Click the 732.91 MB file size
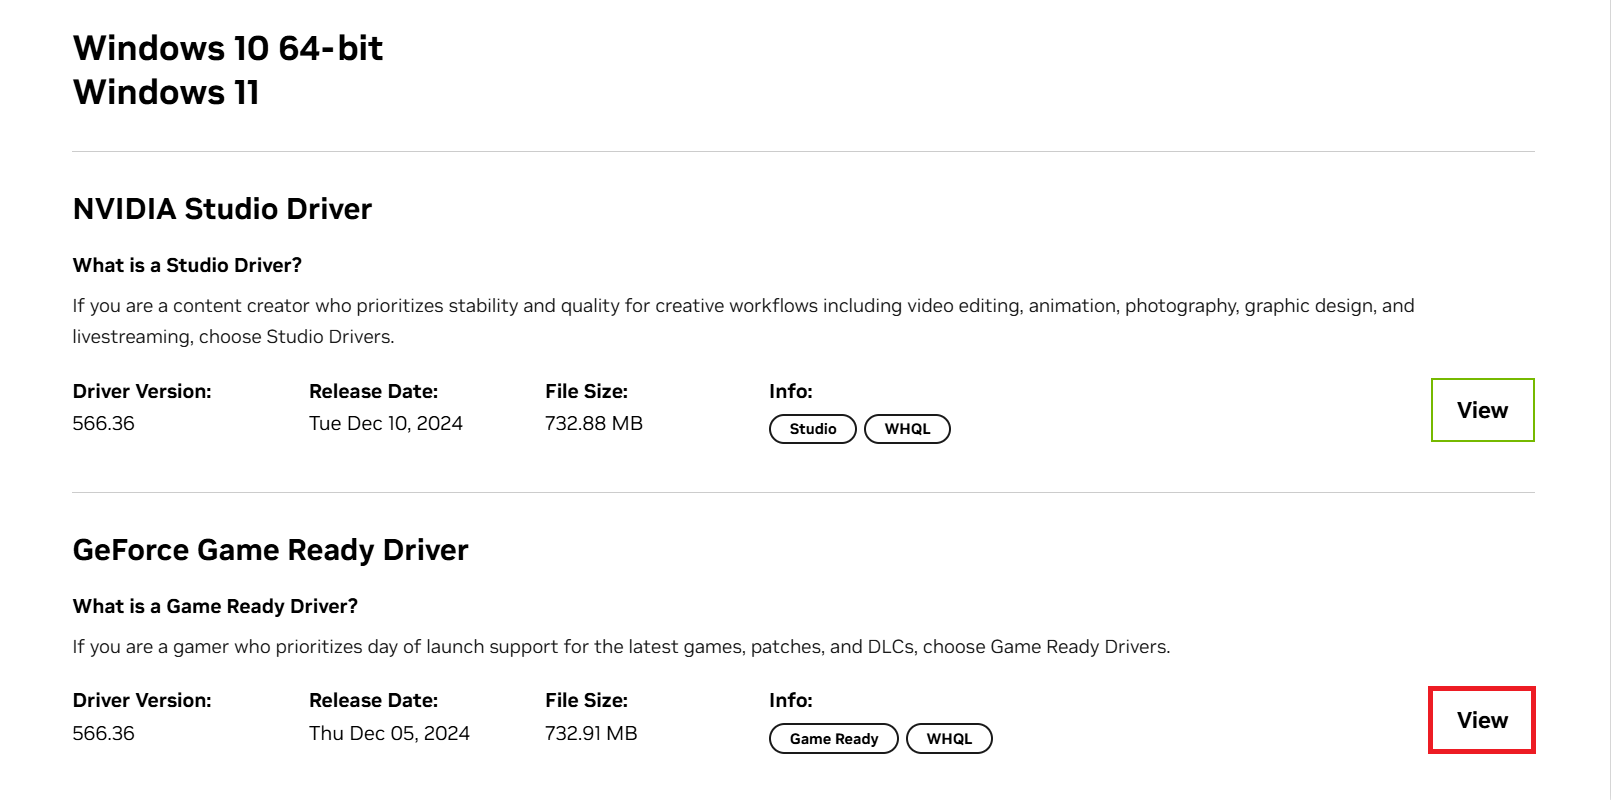Viewport: 1611px width, 800px height. pos(591,733)
